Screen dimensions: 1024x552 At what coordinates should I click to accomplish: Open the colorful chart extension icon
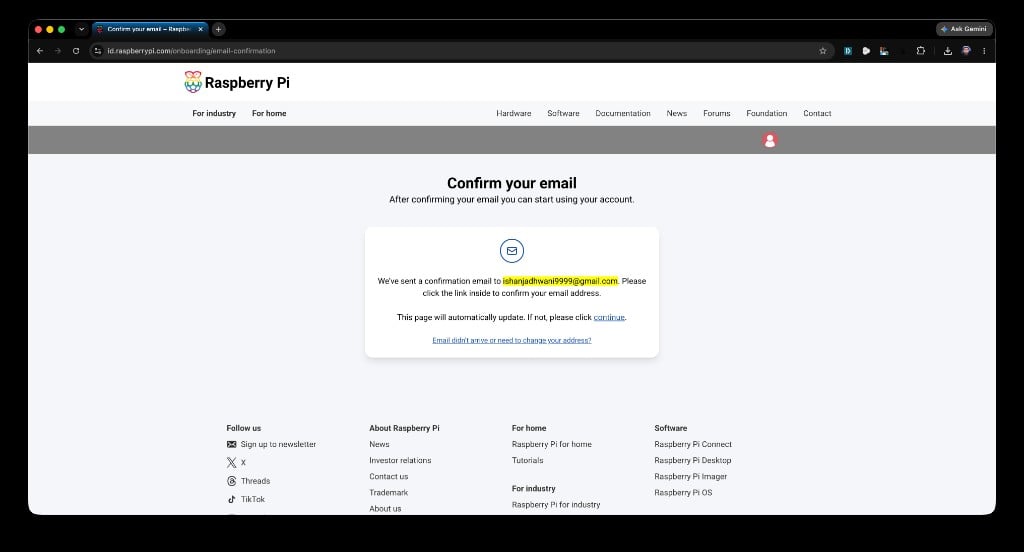[x=884, y=51]
